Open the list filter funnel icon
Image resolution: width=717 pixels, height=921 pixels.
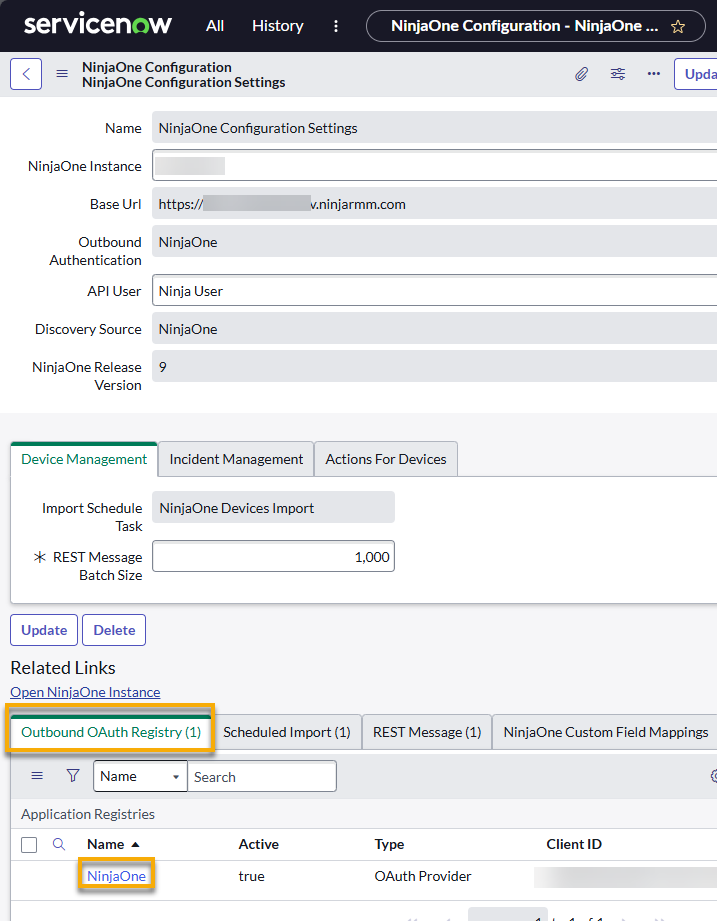pyautogui.click(x=72, y=775)
